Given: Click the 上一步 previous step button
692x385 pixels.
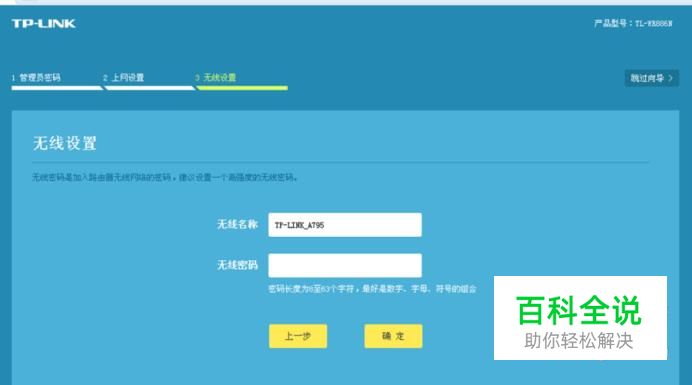Looking at the screenshot, I should tap(298, 336).
